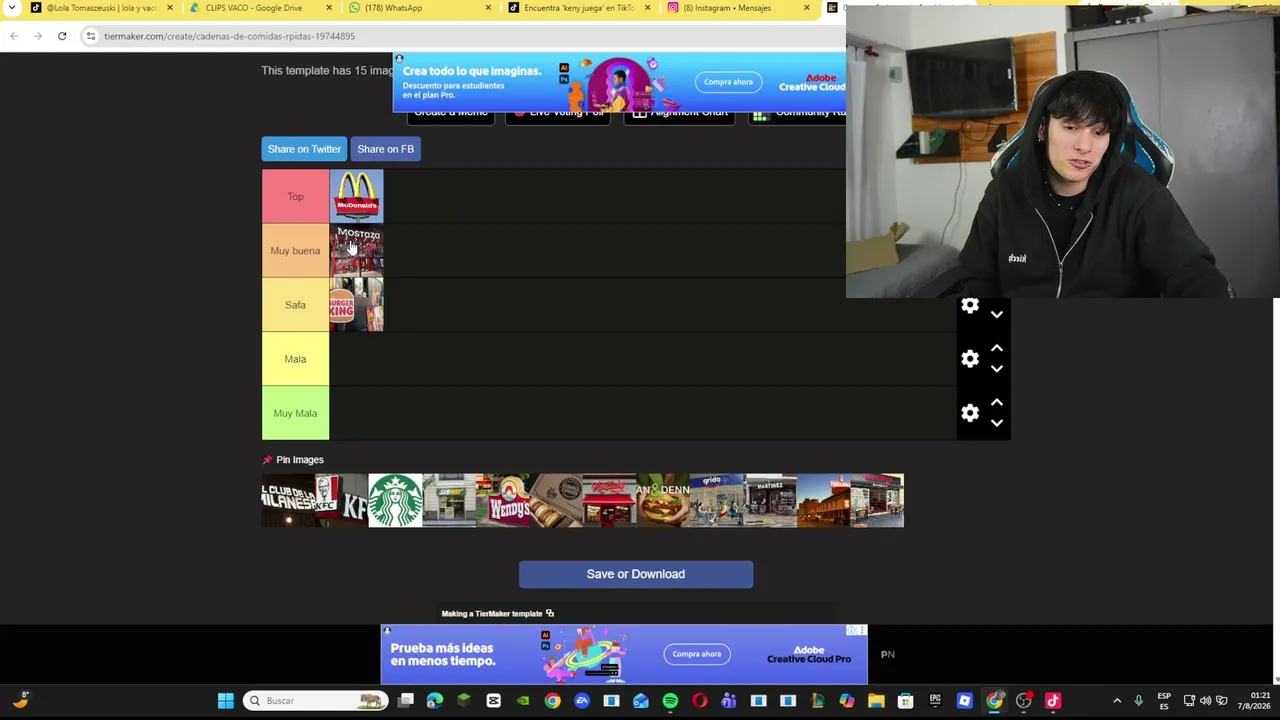This screenshot has height=720, width=1280.
Task: Move the Mala row down
Action: click(x=997, y=369)
